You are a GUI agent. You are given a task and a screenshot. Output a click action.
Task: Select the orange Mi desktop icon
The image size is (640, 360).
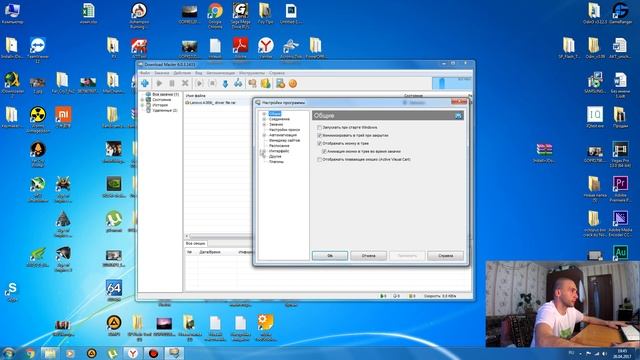63,117
